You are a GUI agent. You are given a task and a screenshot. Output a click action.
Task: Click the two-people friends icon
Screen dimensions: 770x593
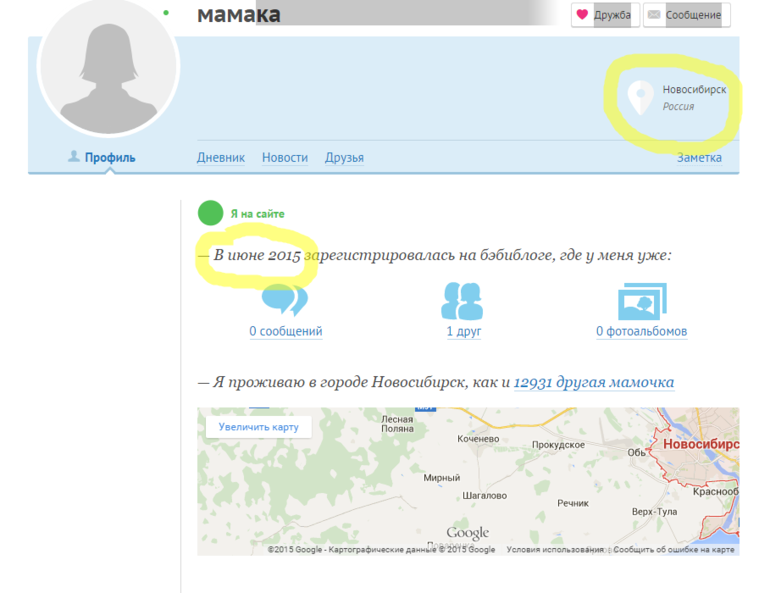(x=462, y=300)
